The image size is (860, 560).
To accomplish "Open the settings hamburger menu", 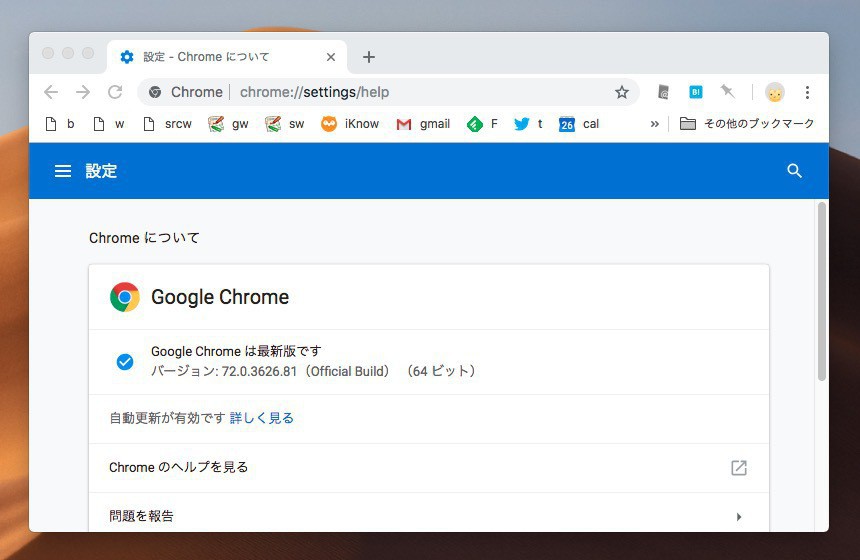I will [63, 171].
